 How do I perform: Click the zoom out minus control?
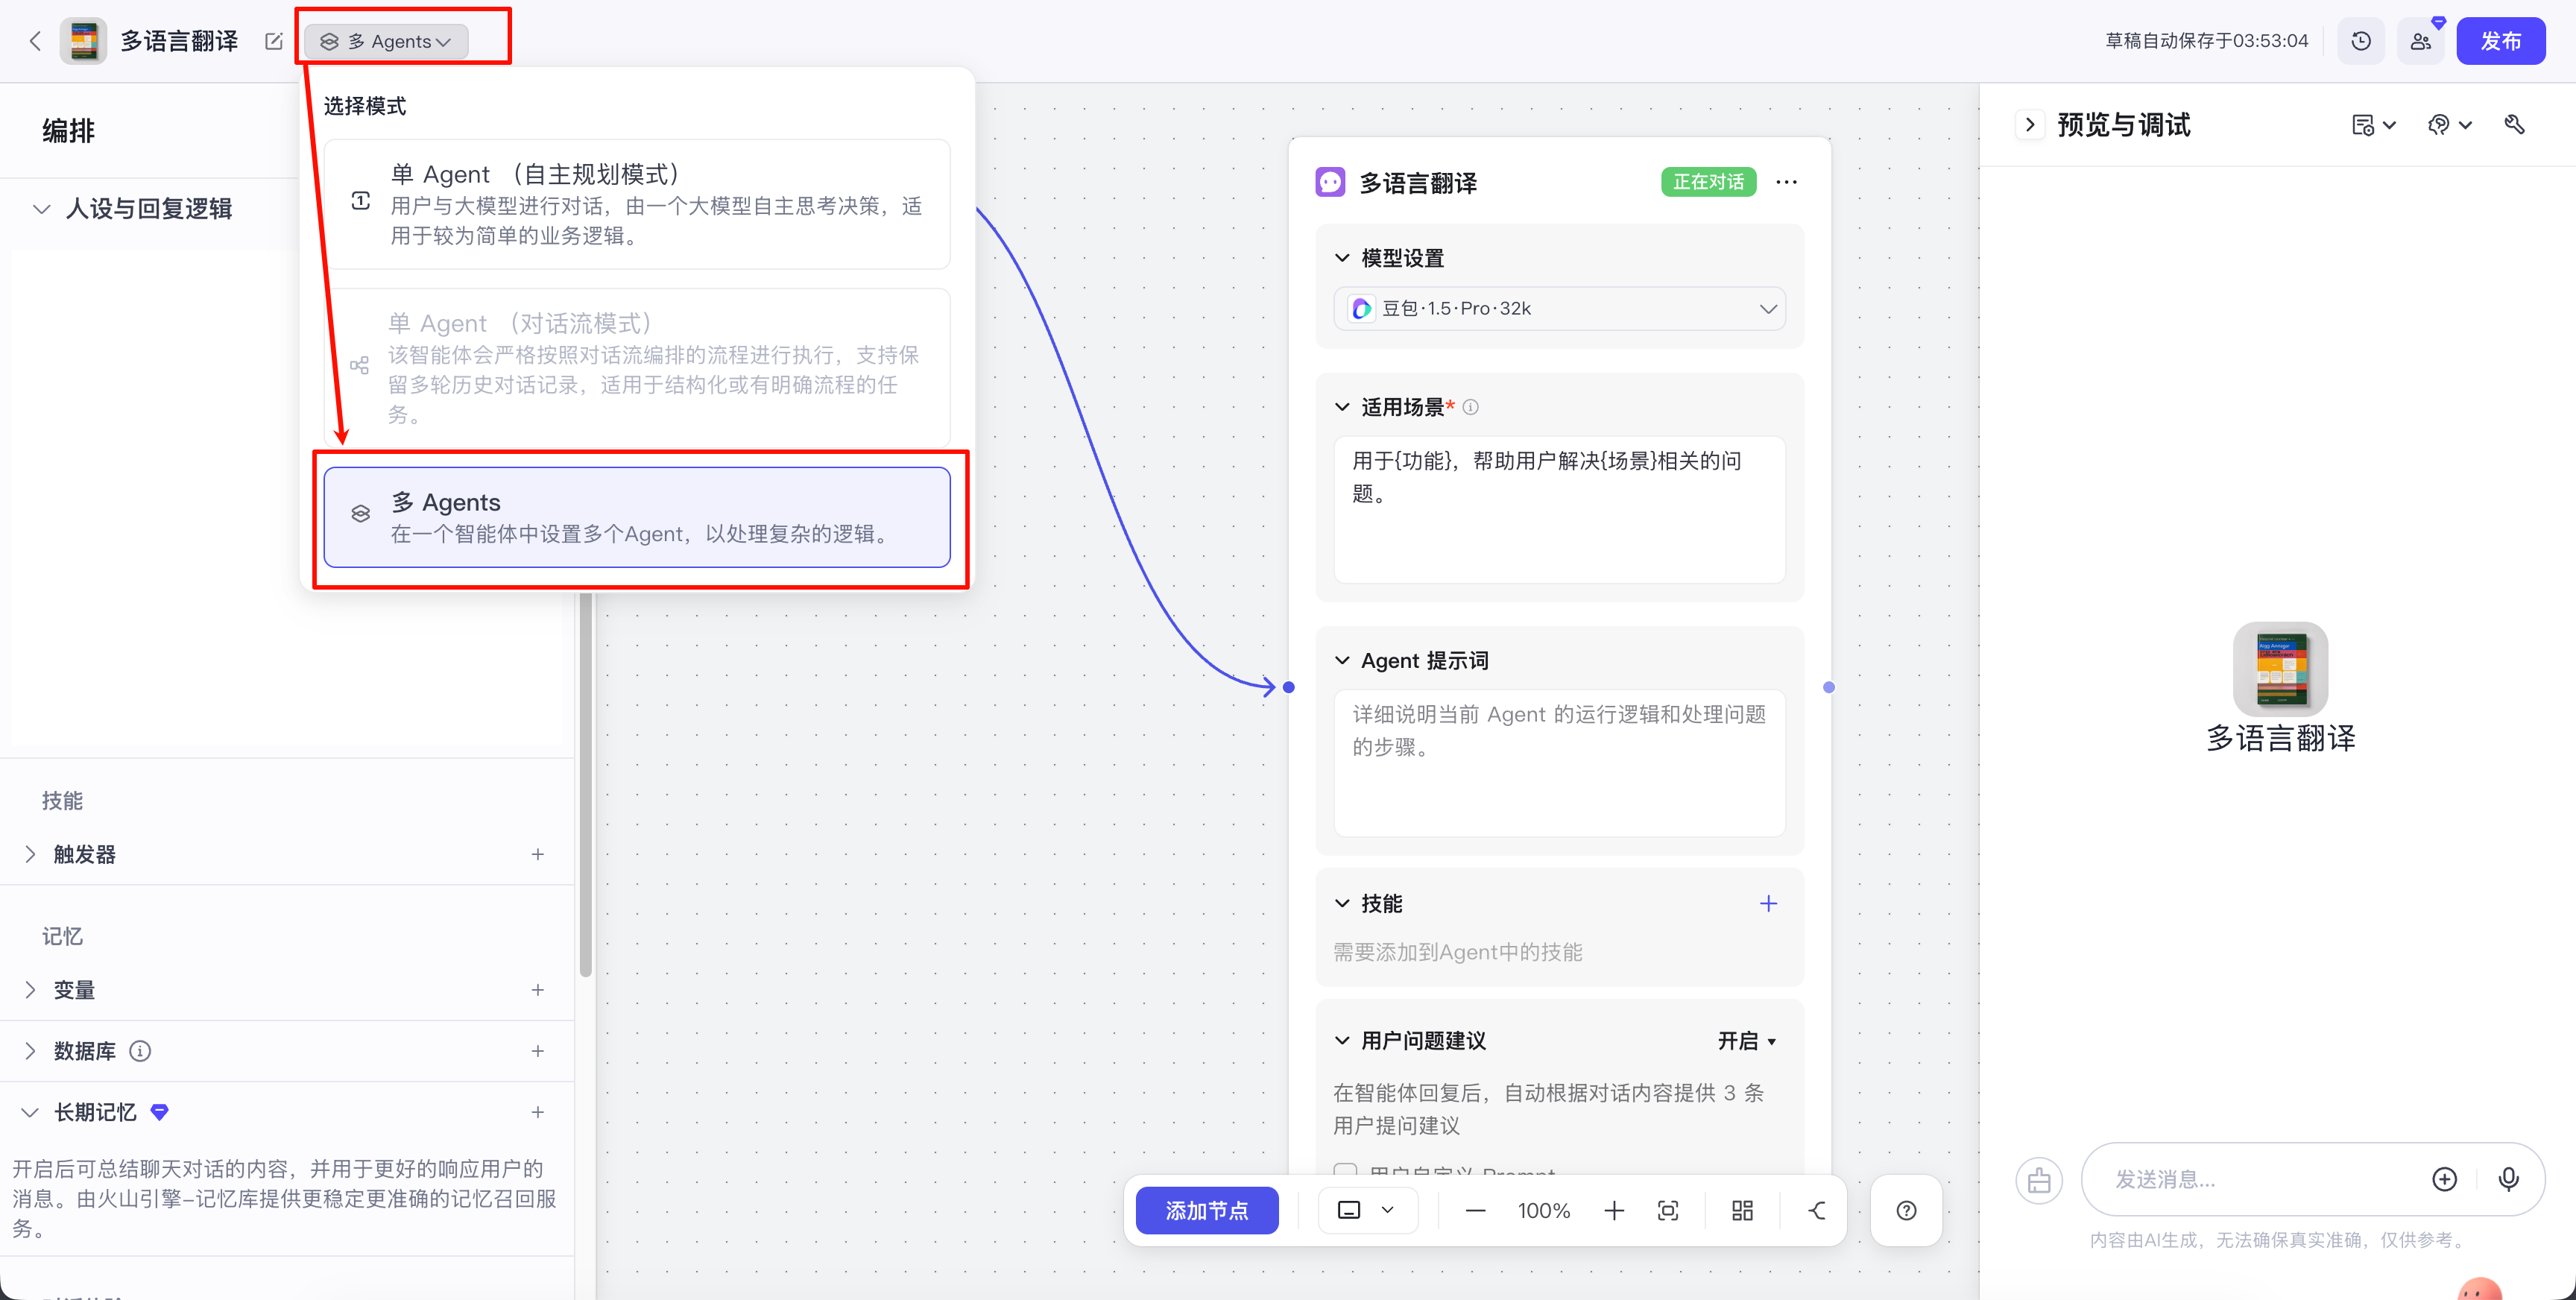pyautogui.click(x=1475, y=1211)
